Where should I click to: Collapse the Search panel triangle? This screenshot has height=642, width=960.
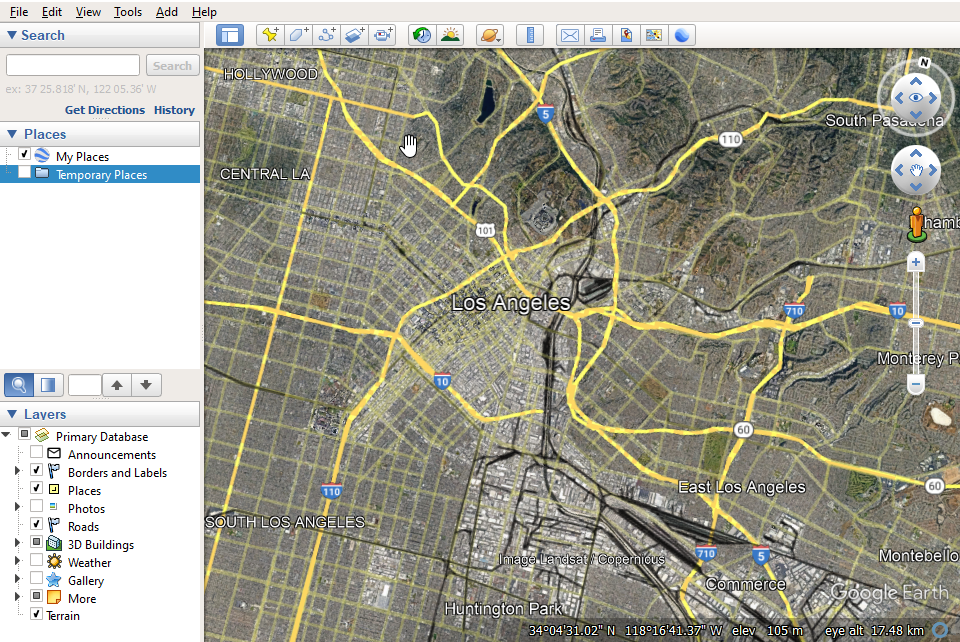(x=12, y=35)
